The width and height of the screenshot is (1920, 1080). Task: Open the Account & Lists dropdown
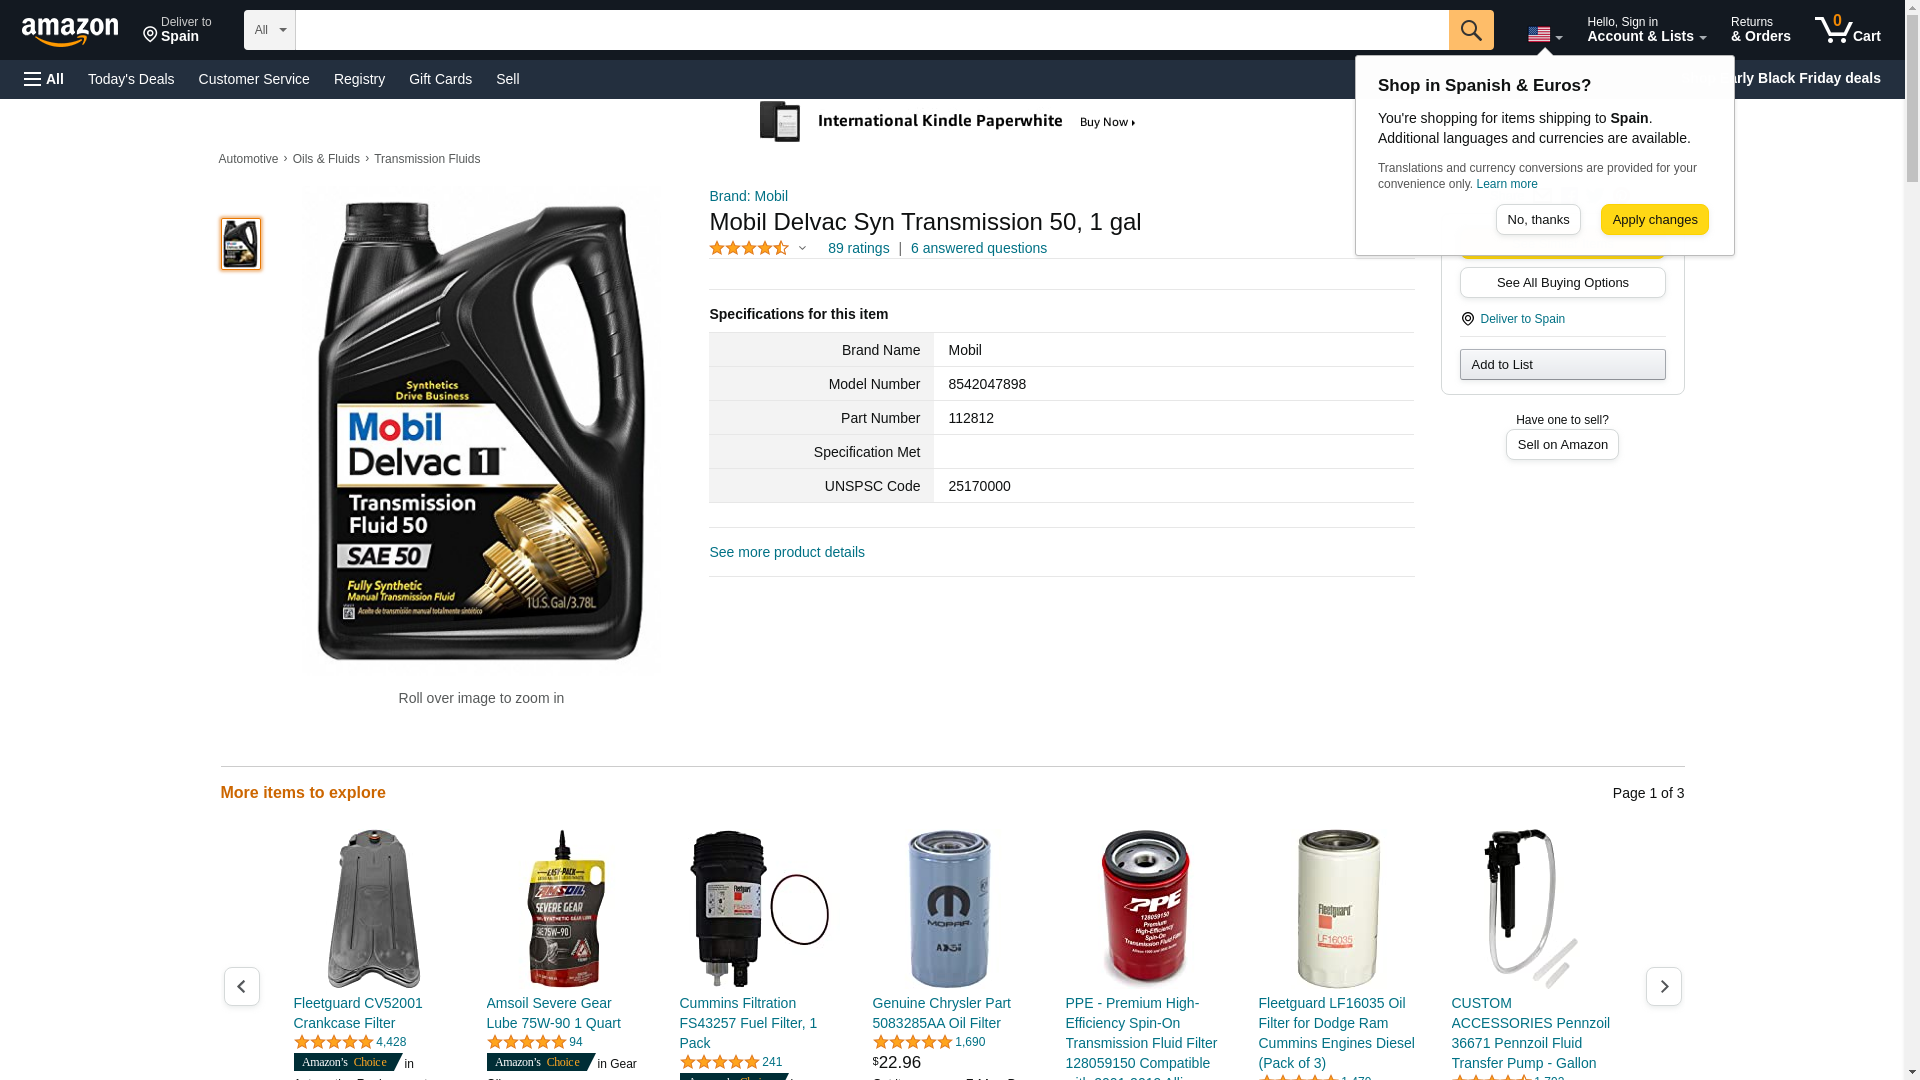1646,30
